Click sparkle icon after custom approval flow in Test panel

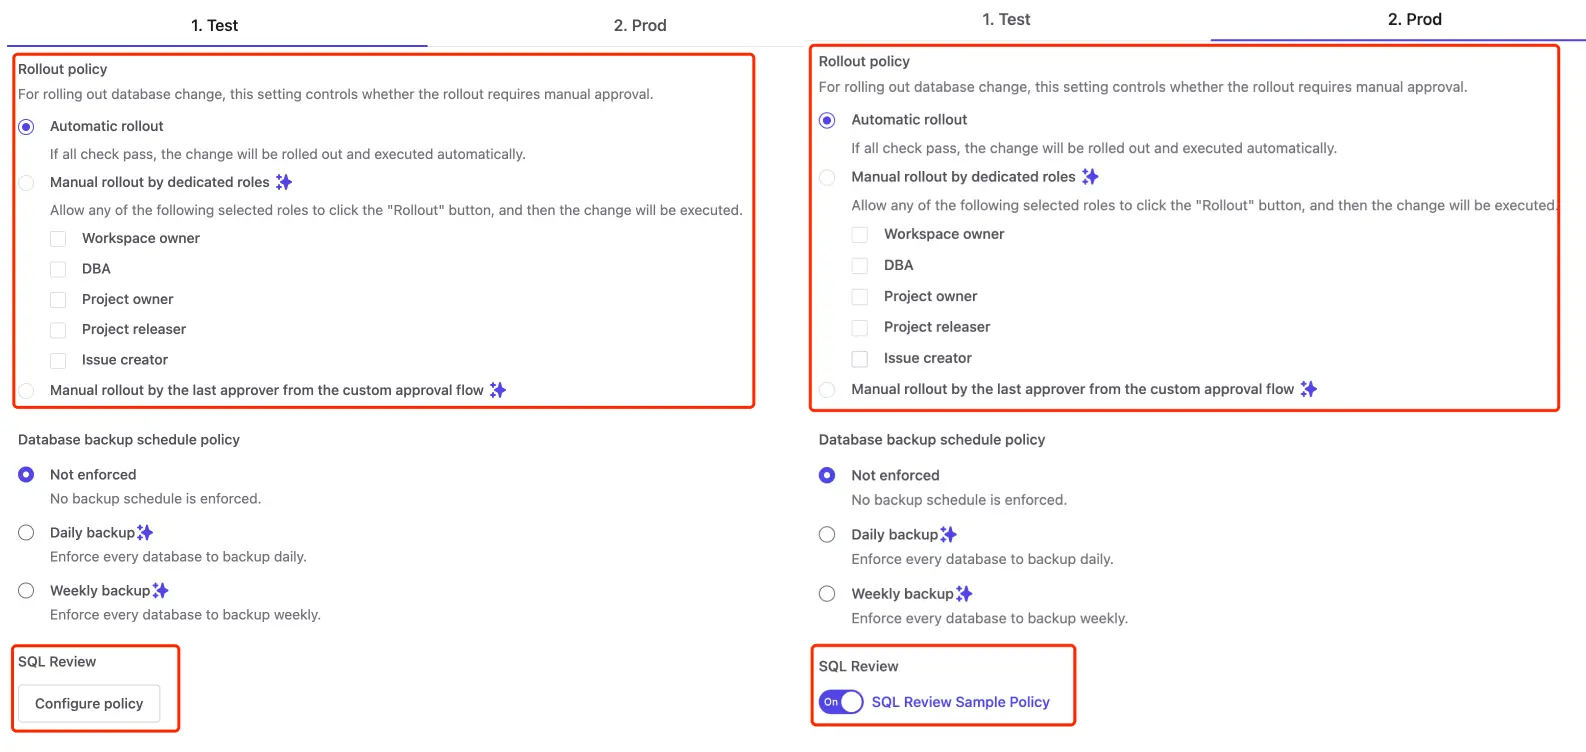[x=498, y=390]
